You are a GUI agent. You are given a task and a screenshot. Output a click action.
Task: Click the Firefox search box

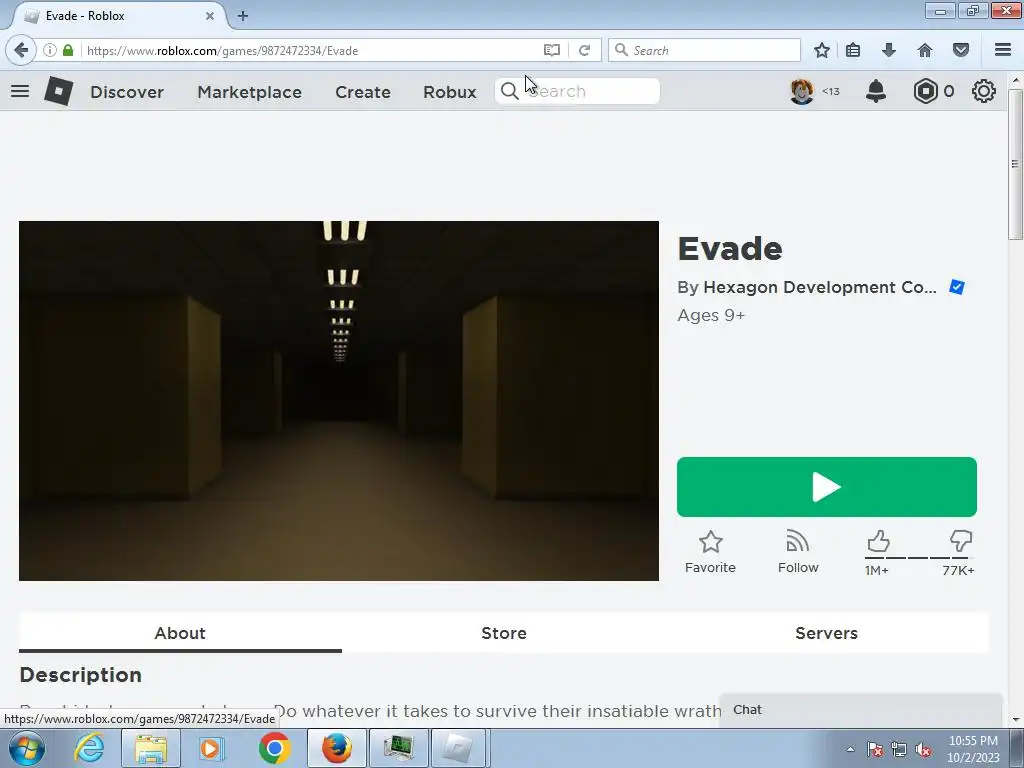704,50
